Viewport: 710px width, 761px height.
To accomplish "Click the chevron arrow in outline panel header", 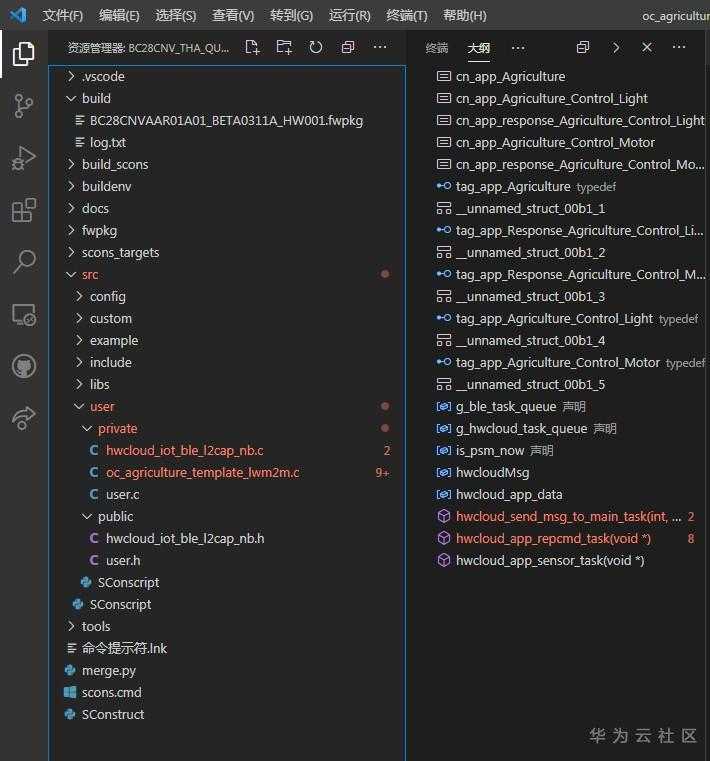I will 616,47.
